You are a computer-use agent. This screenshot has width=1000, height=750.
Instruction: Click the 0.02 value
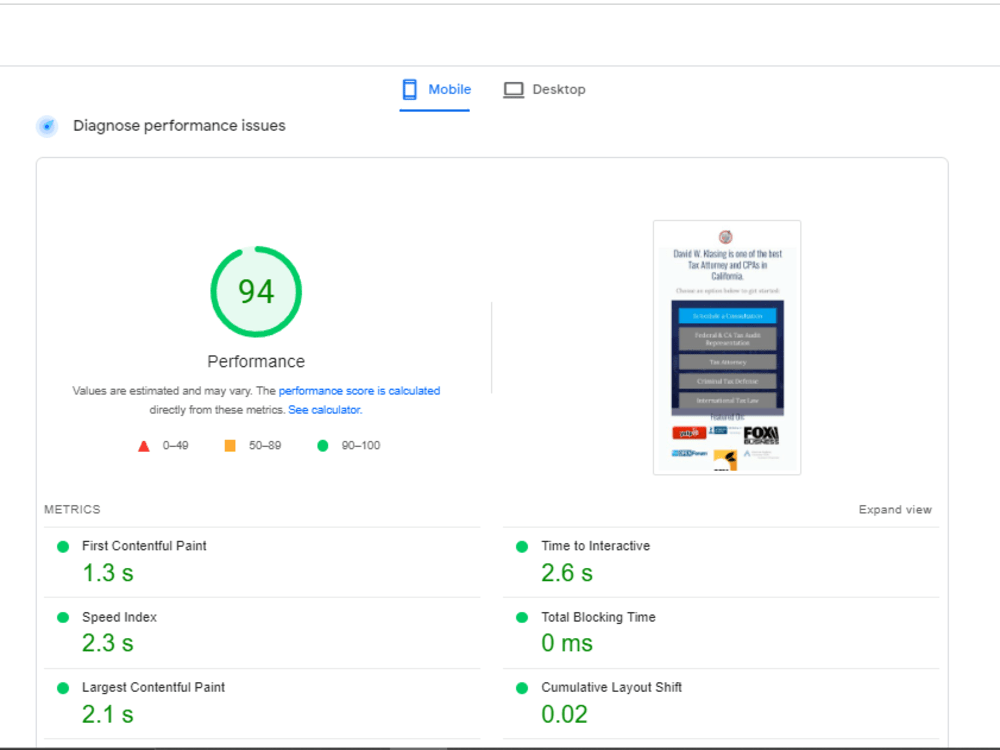[564, 714]
